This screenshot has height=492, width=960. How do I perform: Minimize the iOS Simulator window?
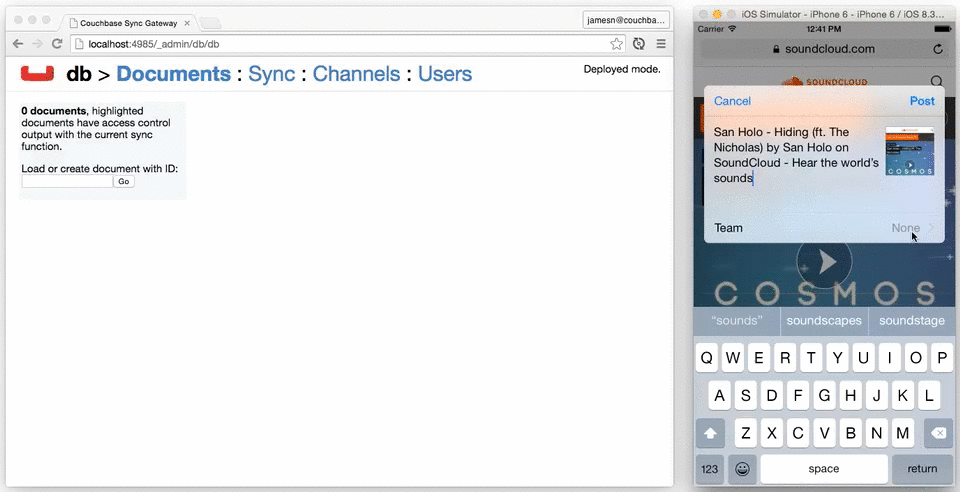[x=717, y=14]
